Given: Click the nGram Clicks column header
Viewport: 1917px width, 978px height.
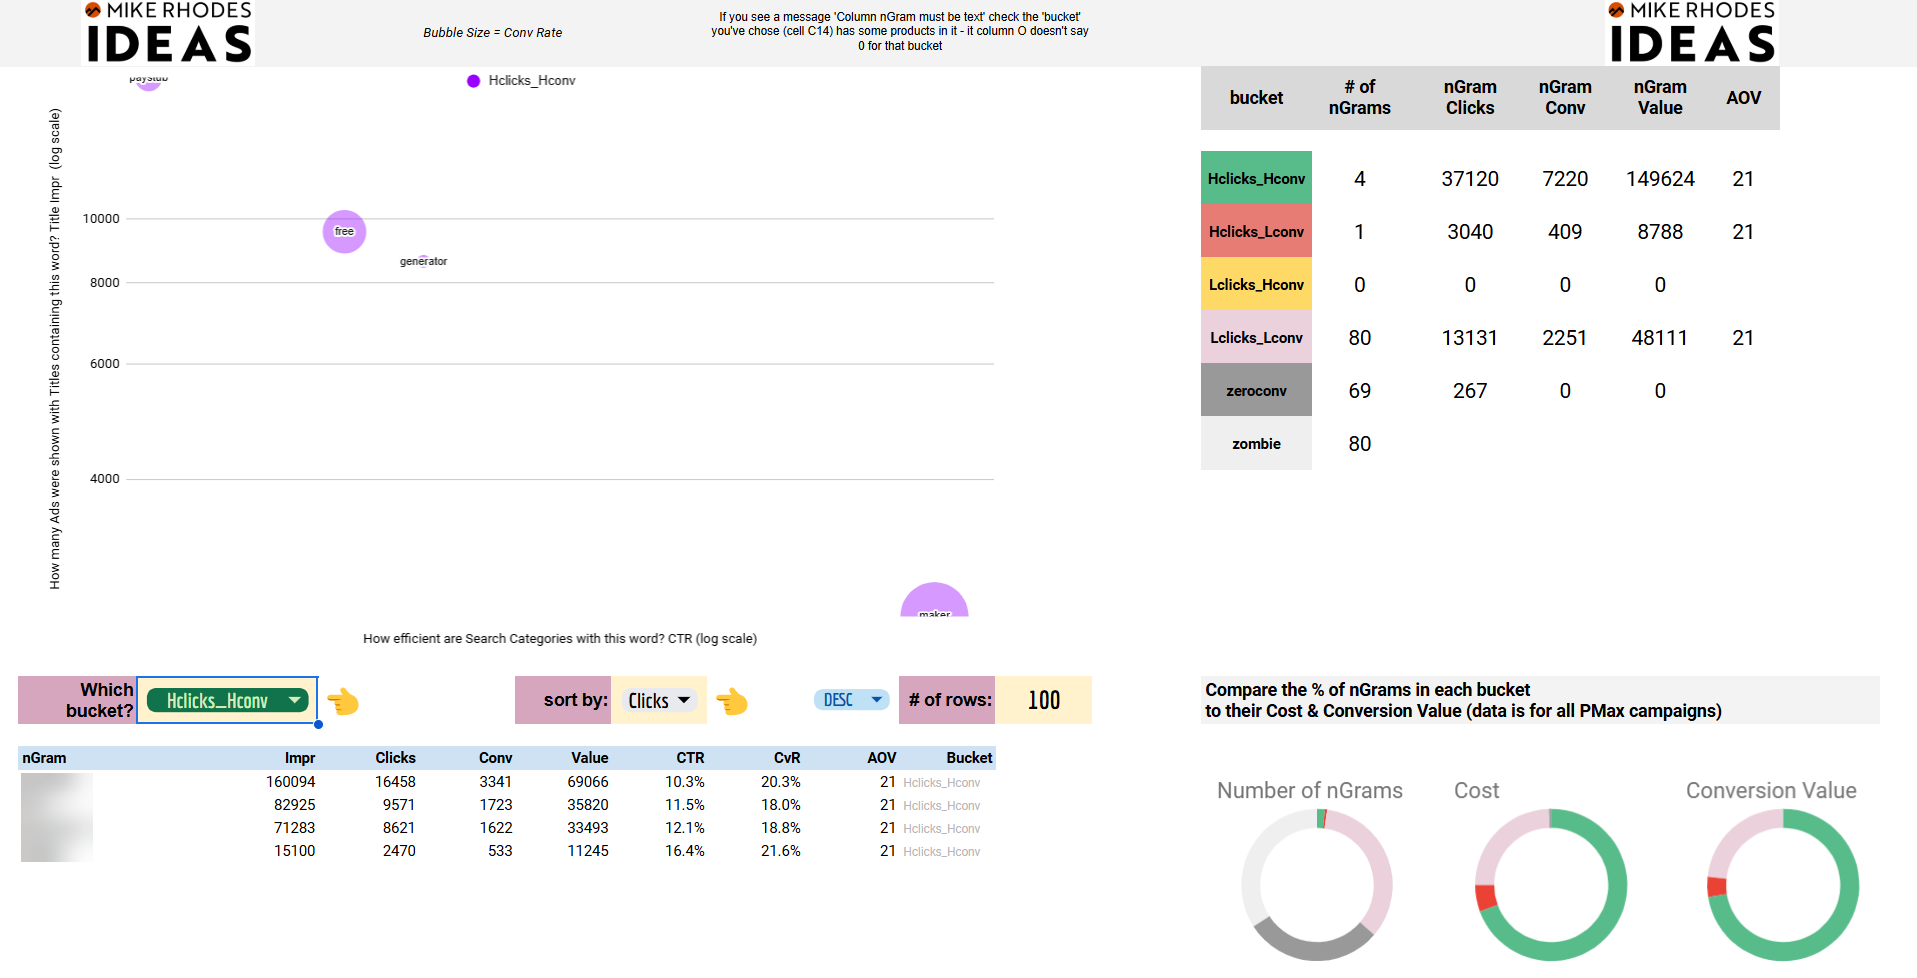Looking at the screenshot, I should [x=1470, y=98].
